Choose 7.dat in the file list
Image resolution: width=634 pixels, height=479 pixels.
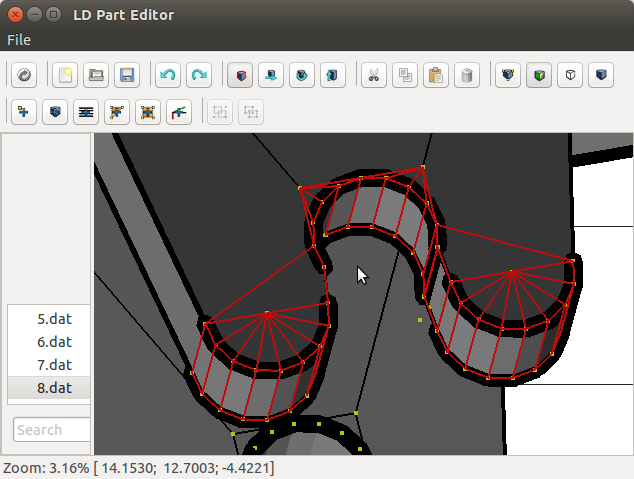click(x=55, y=365)
